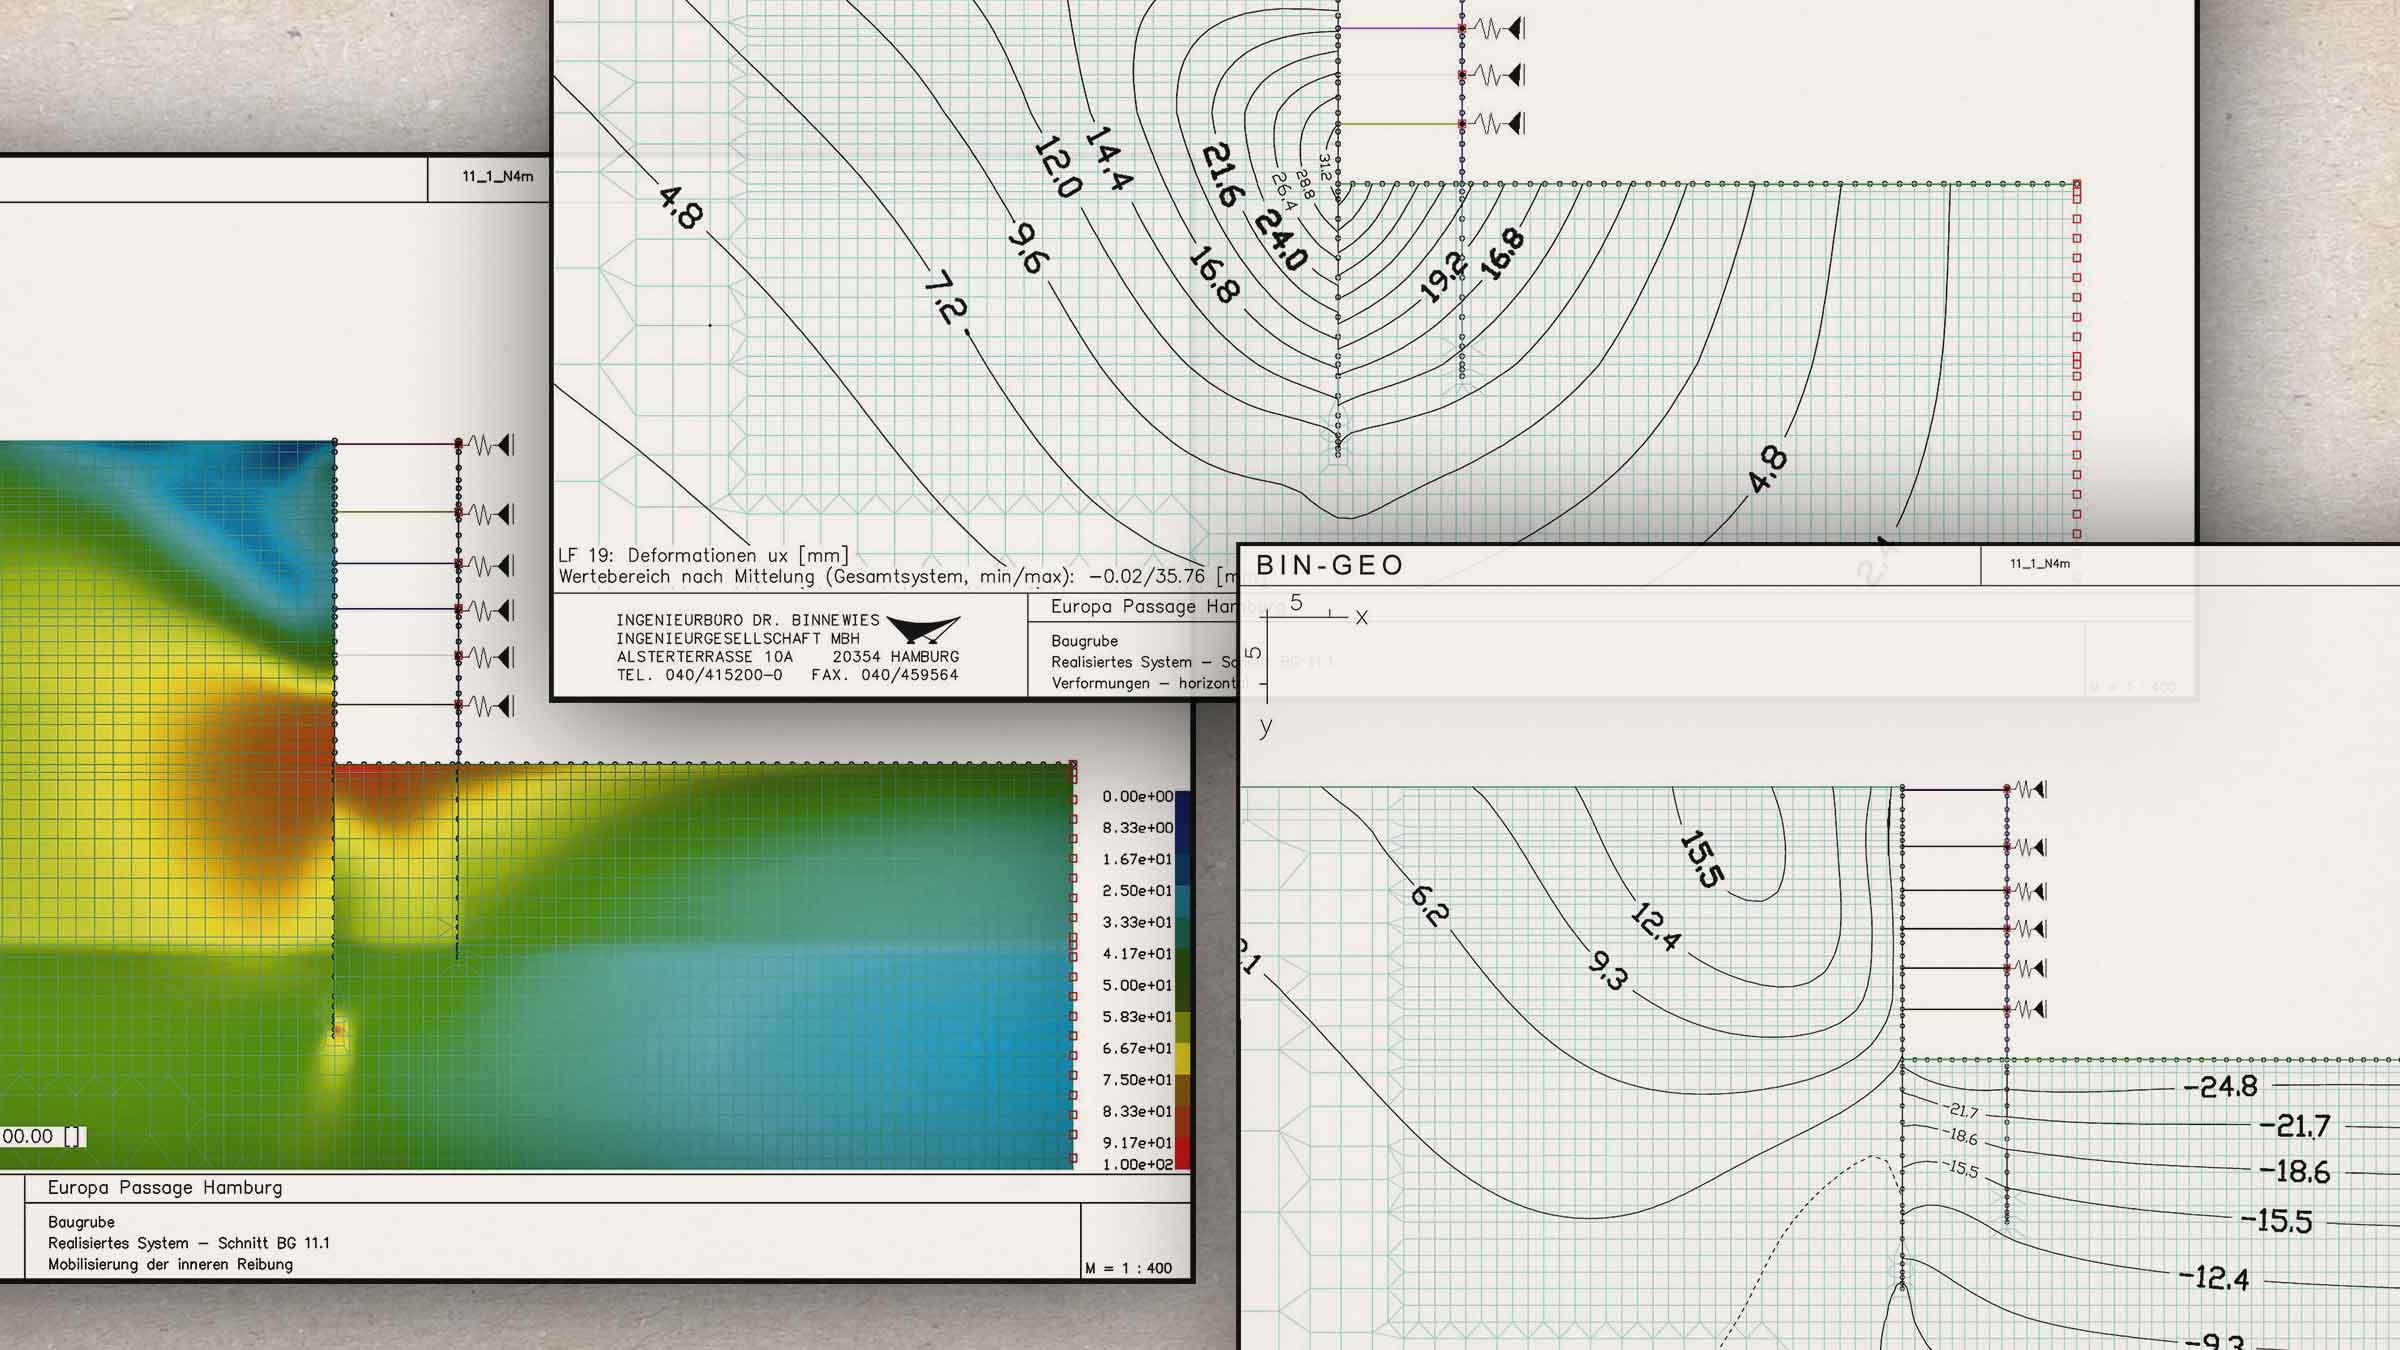Image resolution: width=2400 pixels, height=1350 pixels.
Task: Click 'Realisiertes System – Schnitt BG 11.1' line
Action: (x=189, y=1243)
